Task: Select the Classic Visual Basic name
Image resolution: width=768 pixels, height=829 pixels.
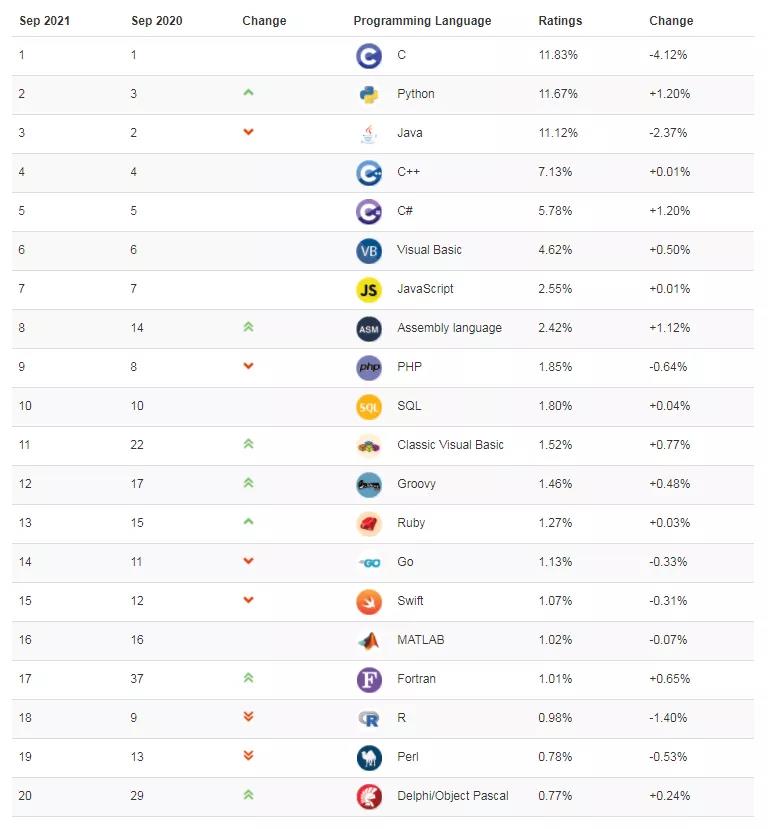Action: pos(450,445)
